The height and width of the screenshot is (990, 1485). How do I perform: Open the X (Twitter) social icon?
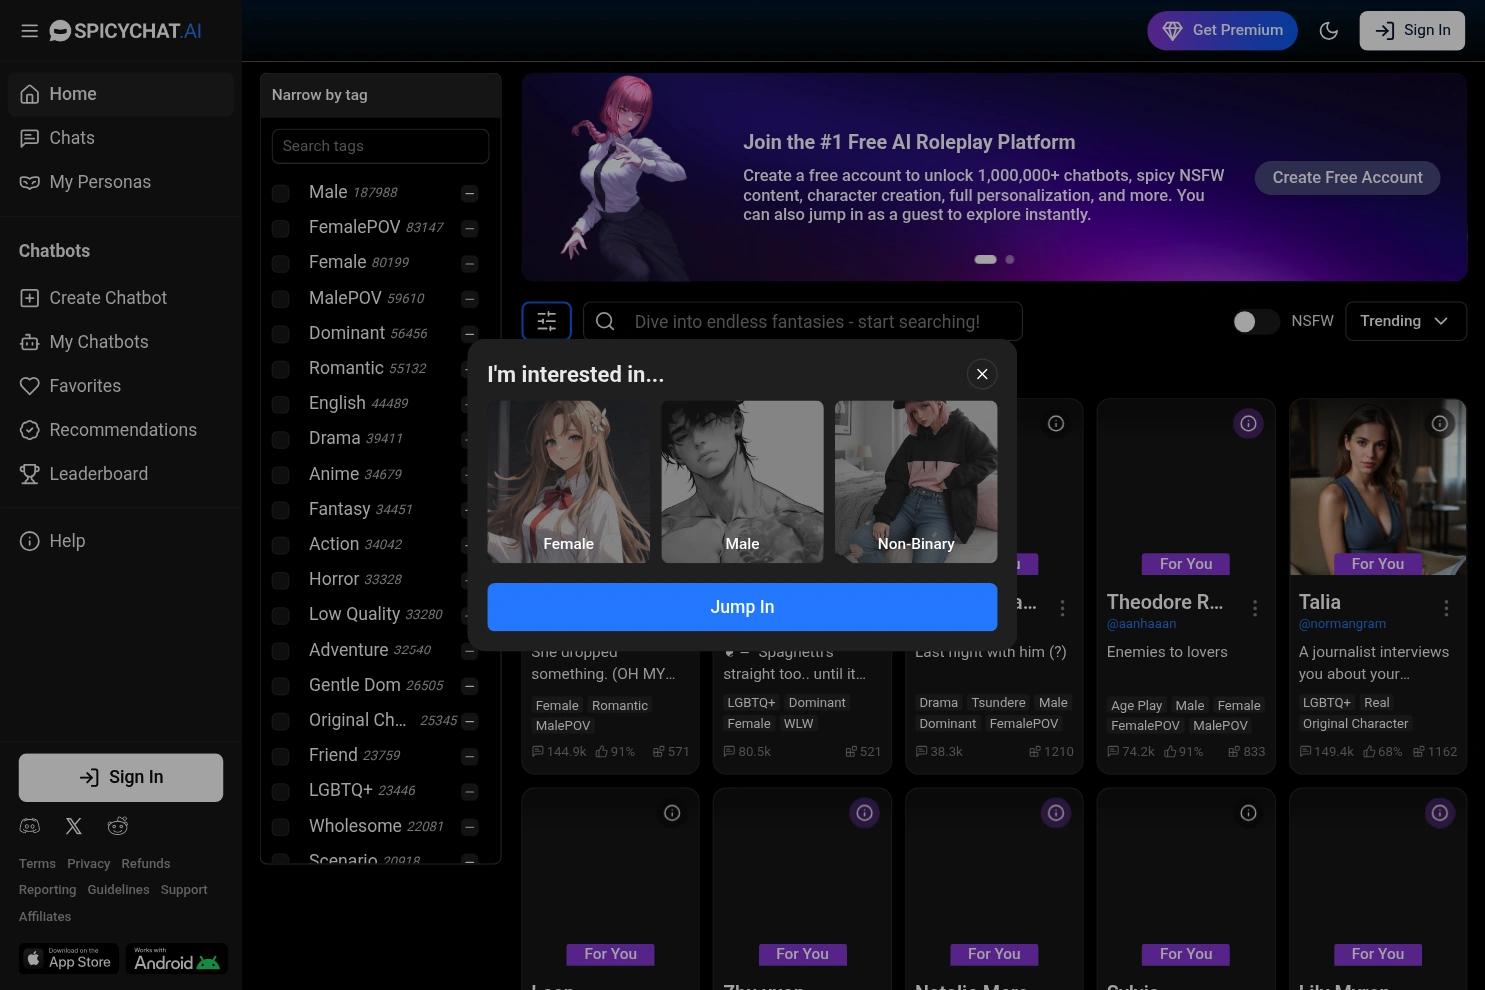[74, 826]
